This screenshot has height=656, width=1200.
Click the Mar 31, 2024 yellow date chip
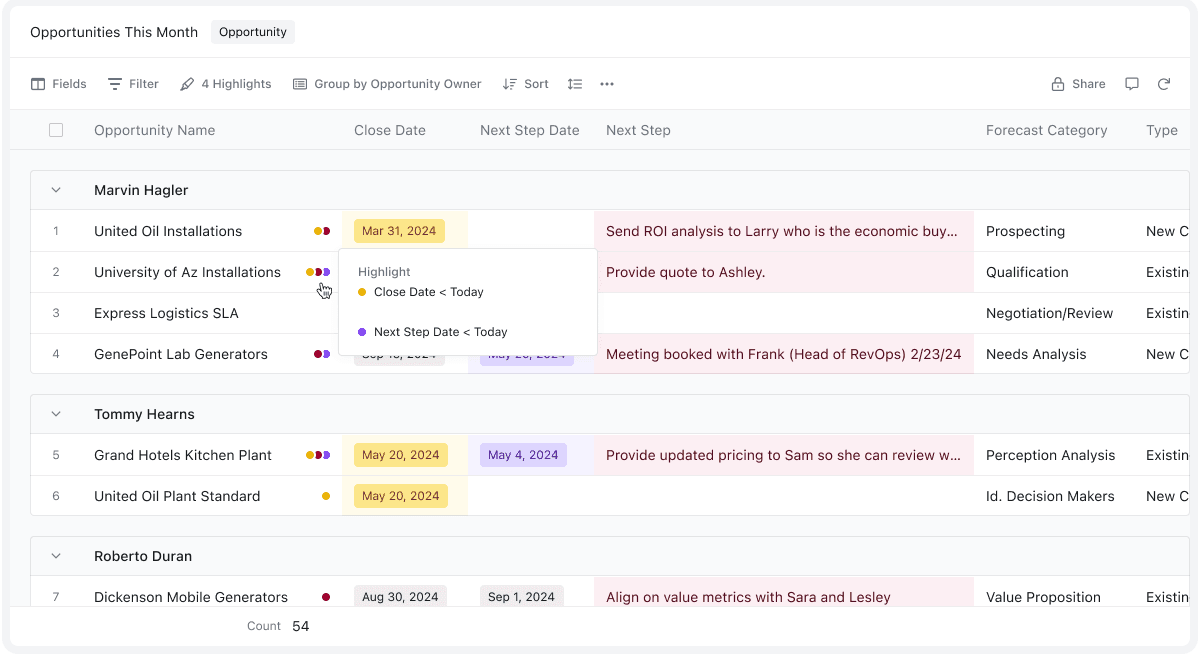[399, 231]
